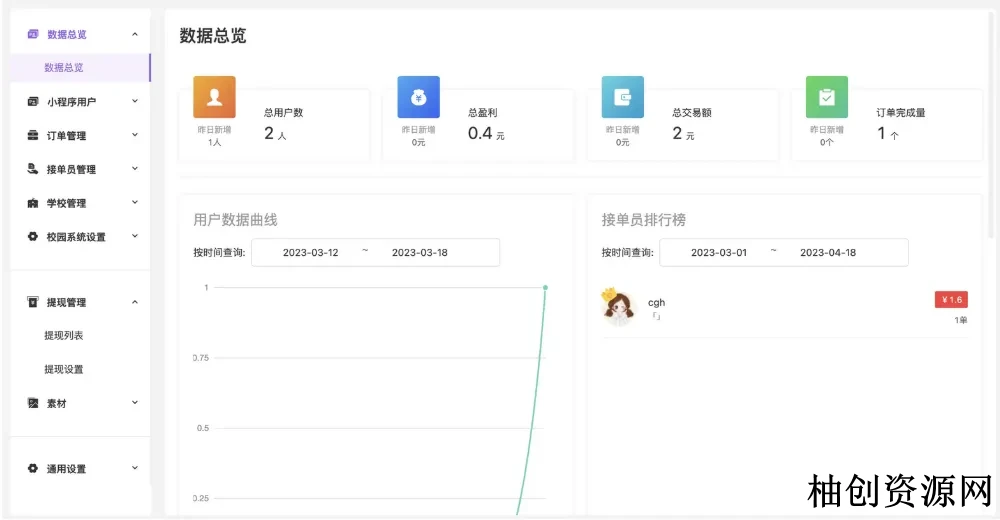The image size is (1000, 520).
Task: Open the 提现列表 submenu item
Action: (x=64, y=336)
